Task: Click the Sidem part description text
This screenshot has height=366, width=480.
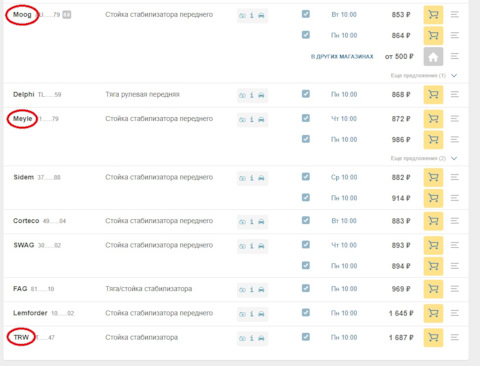Action: coord(159,177)
